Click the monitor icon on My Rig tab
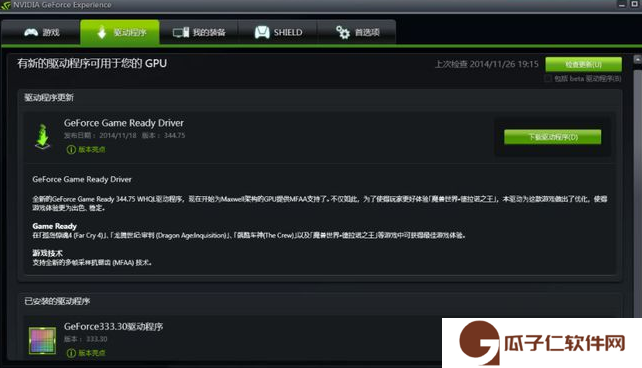This screenshot has height=368, width=642. coord(181,32)
